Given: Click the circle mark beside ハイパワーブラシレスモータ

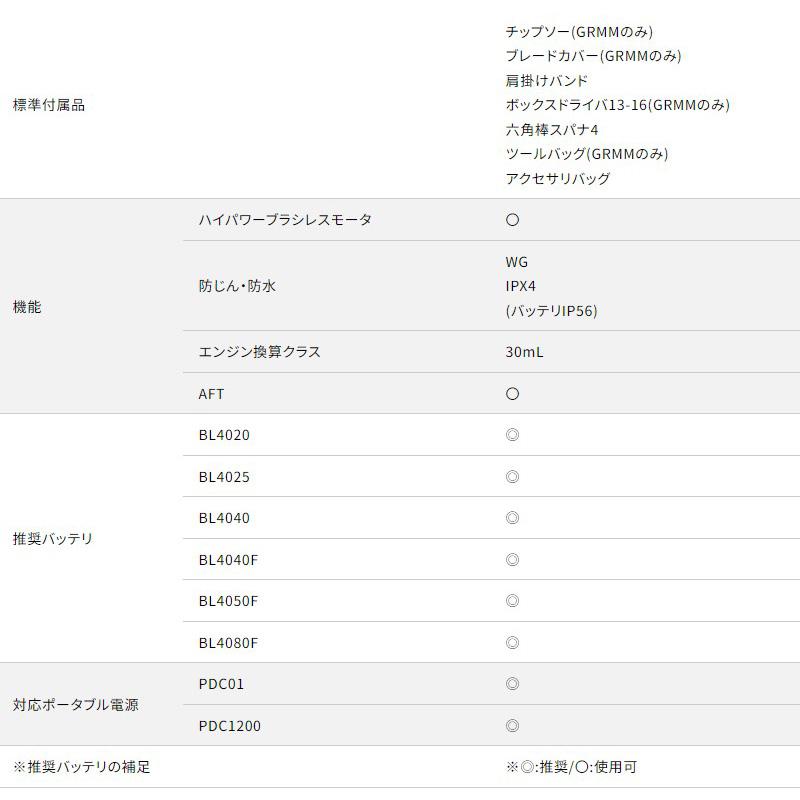Looking at the screenshot, I should (x=513, y=220).
